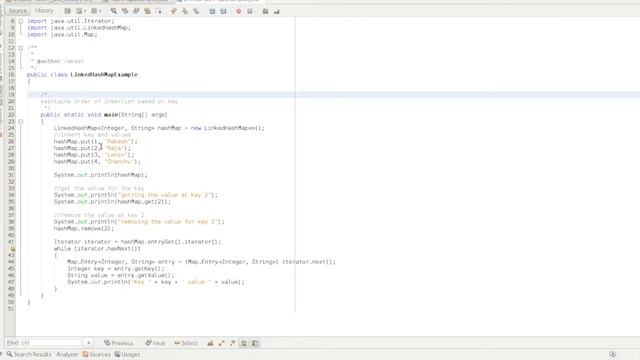
Task: Click the 'import java.util.Iterator;' line
Action: pos(71,21)
